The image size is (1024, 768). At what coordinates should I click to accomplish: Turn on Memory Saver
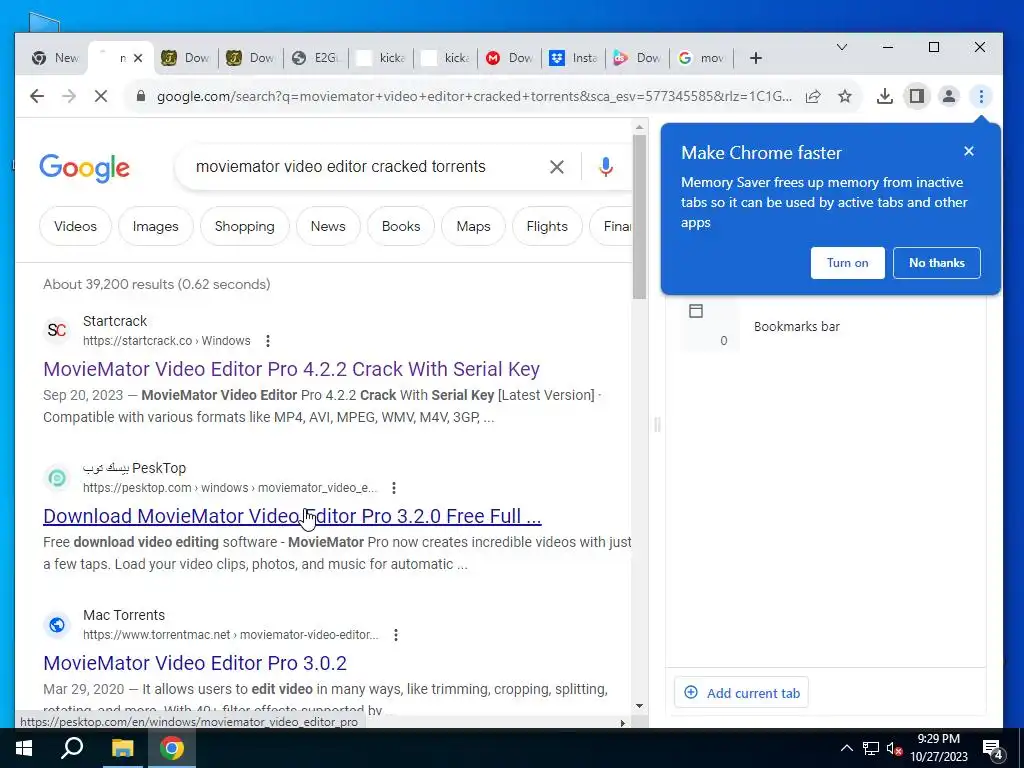(848, 263)
